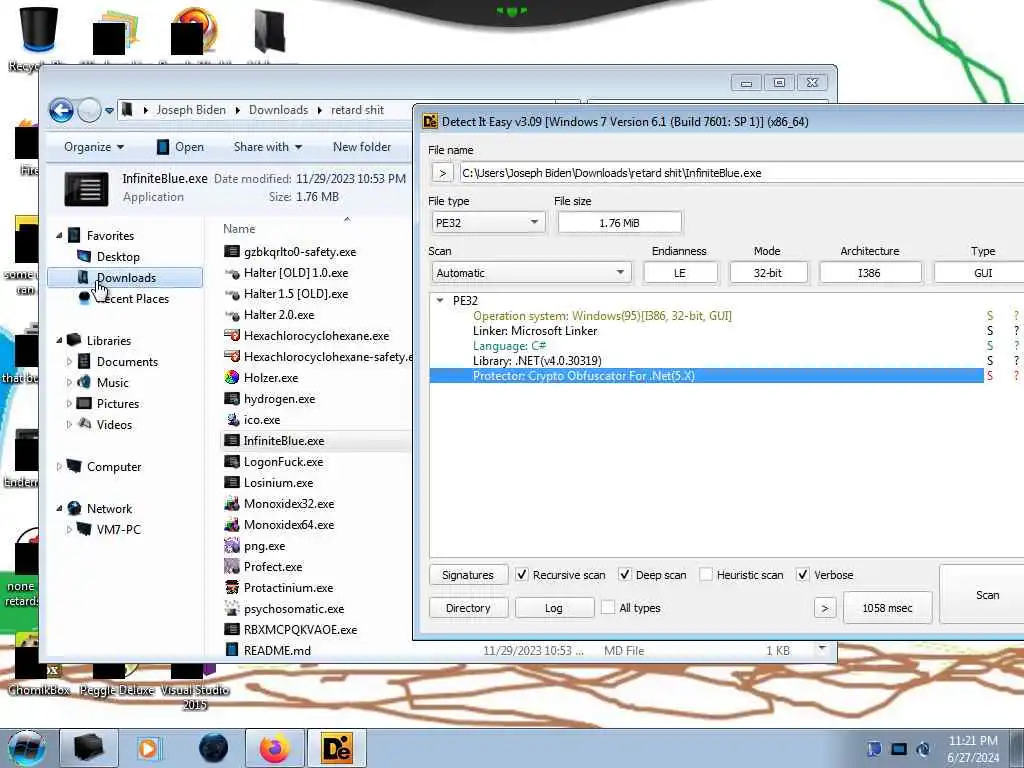
Task: Click the Losinium.exe file icon
Action: click(231, 483)
